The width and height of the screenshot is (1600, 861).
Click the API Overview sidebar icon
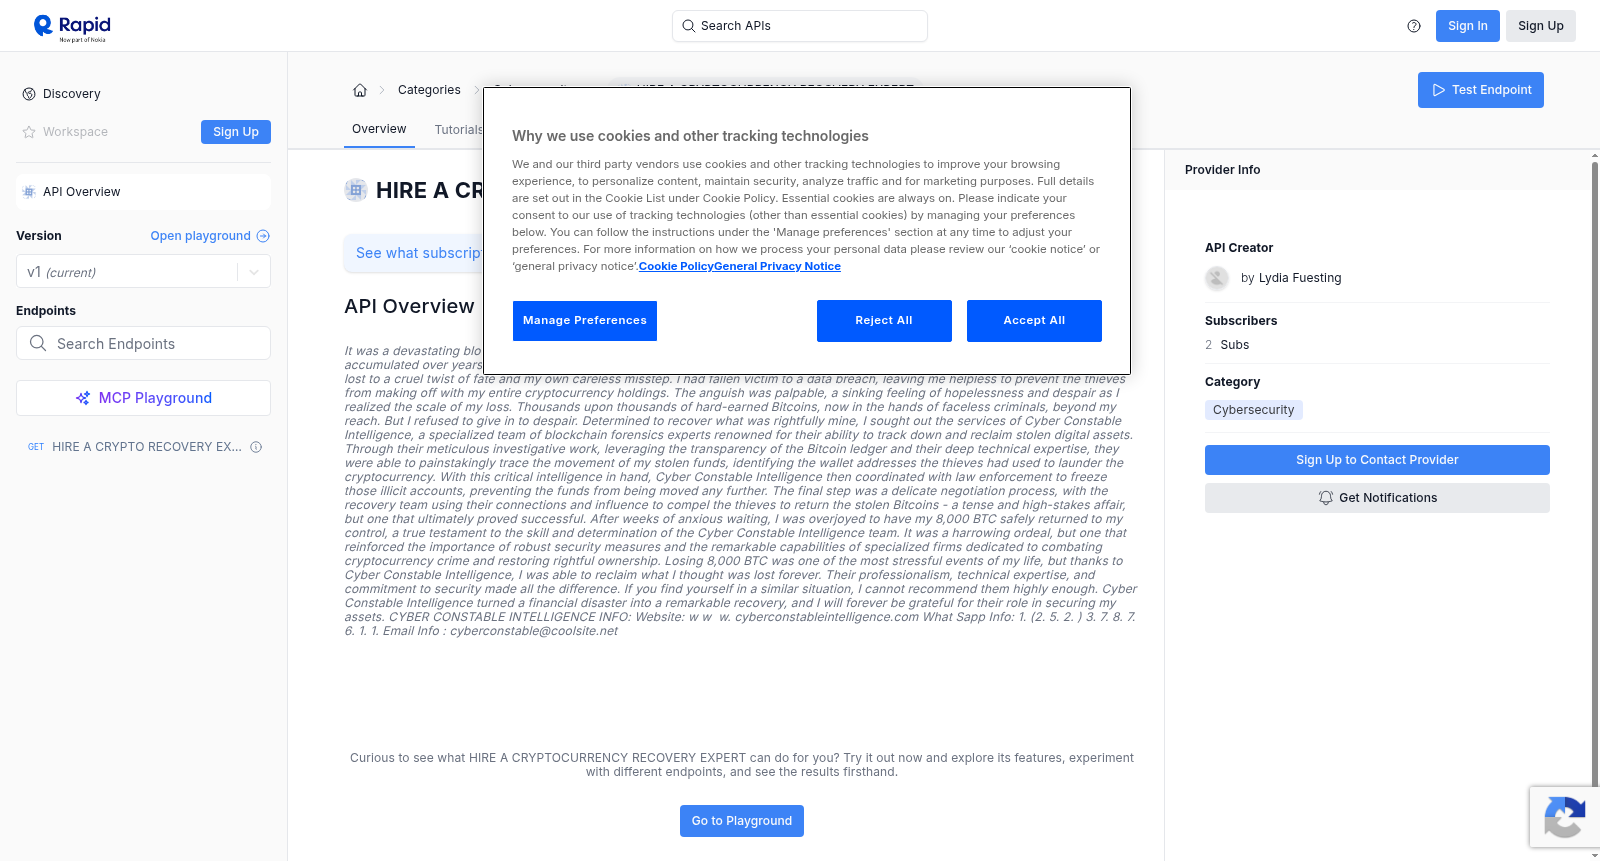point(29,192)
